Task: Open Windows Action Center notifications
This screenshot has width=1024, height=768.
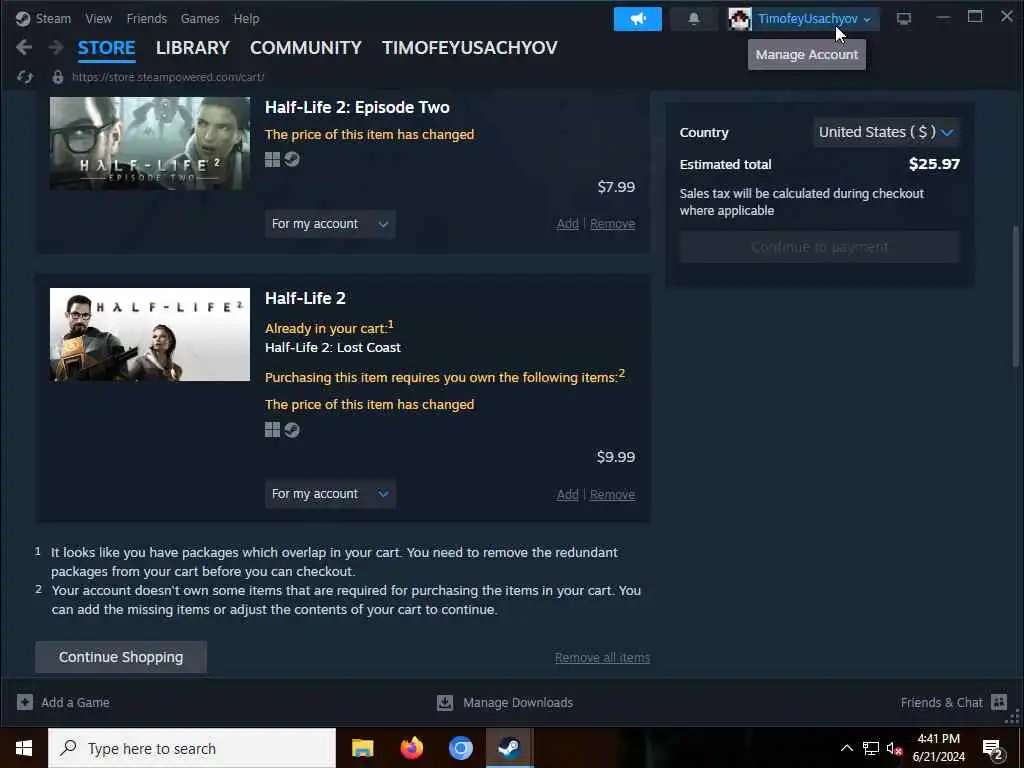Action: [993, 749]
